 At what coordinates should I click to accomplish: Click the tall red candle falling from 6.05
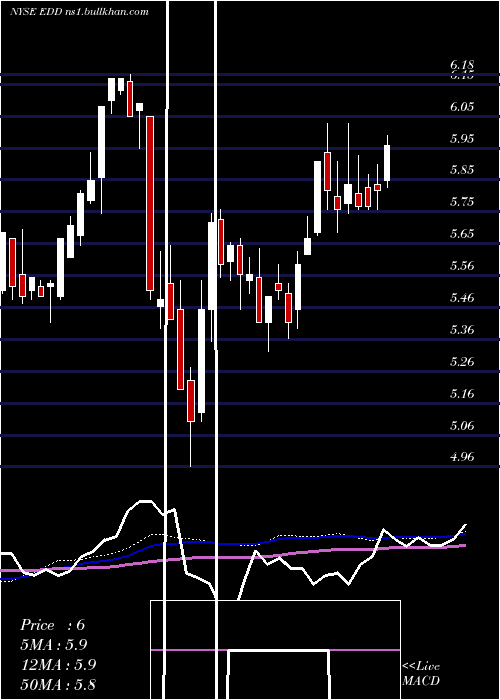point(150,204)
